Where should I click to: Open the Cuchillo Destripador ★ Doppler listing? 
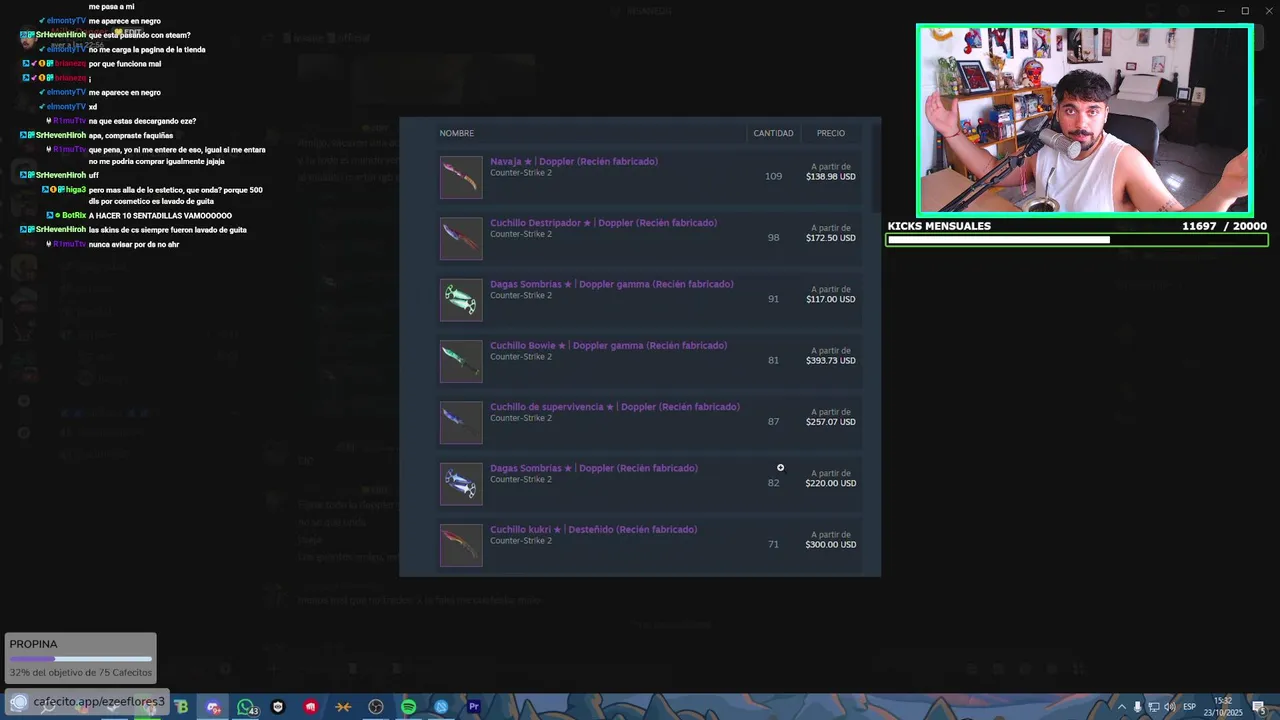point(603,223)
